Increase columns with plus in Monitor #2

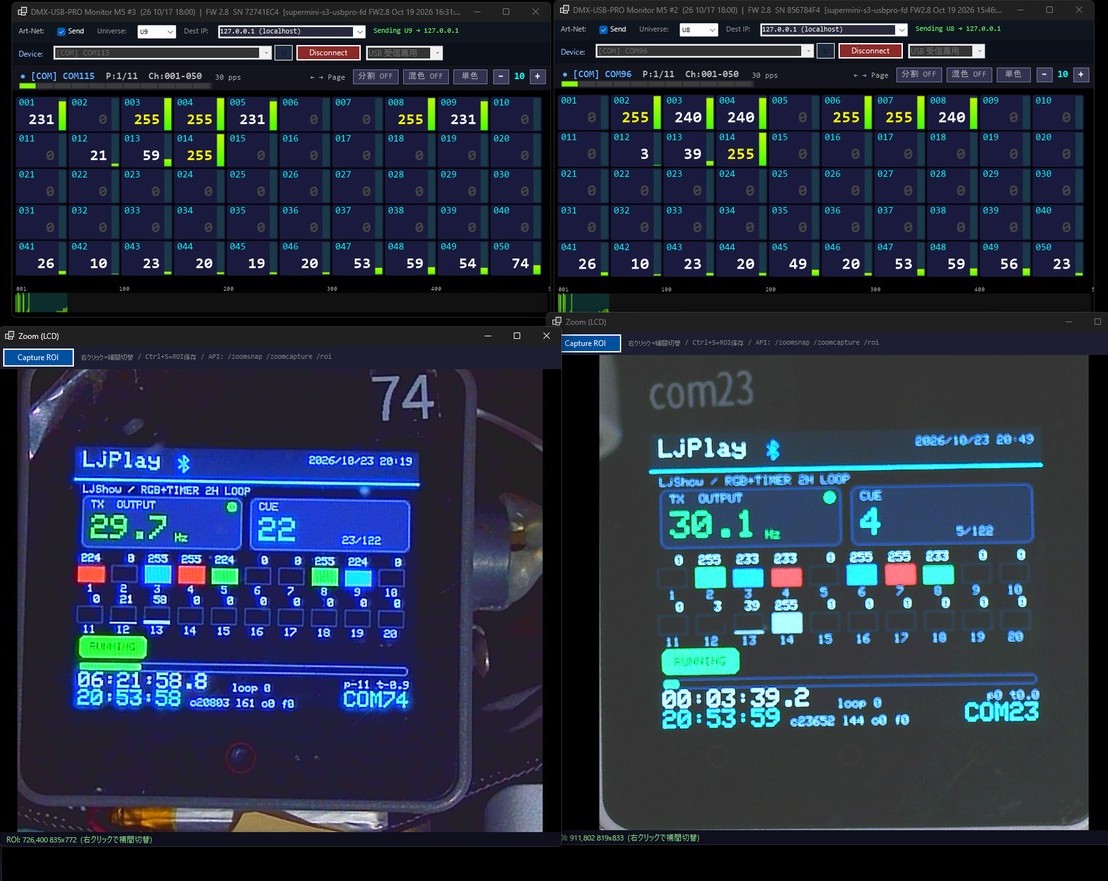(x=1081, y=74)
